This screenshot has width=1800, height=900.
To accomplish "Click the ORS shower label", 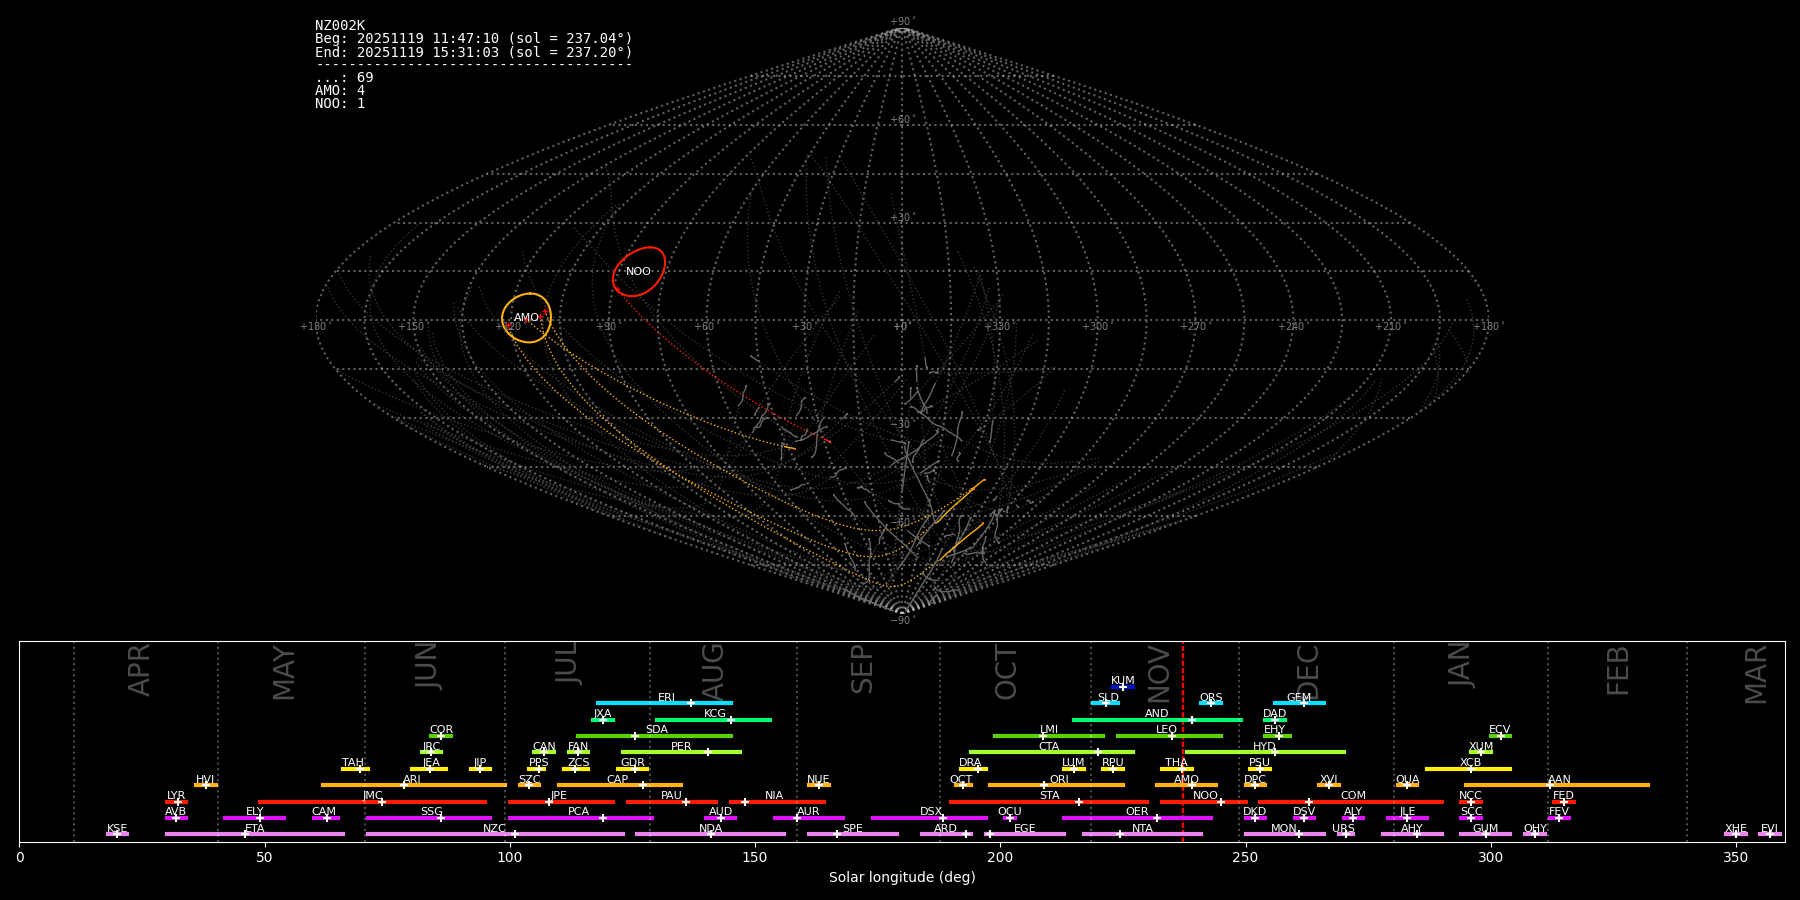I will pos(1211,698).
